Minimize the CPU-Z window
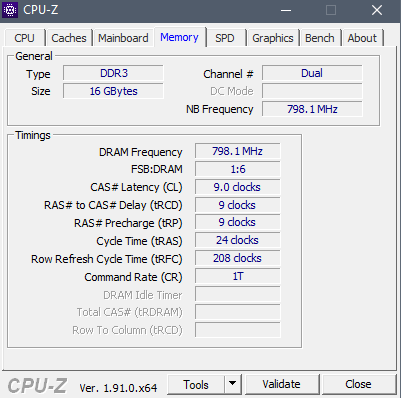Image resolution: width=401 pixels, height=398 pixels. pyautogui.click(x=286, y=11)
